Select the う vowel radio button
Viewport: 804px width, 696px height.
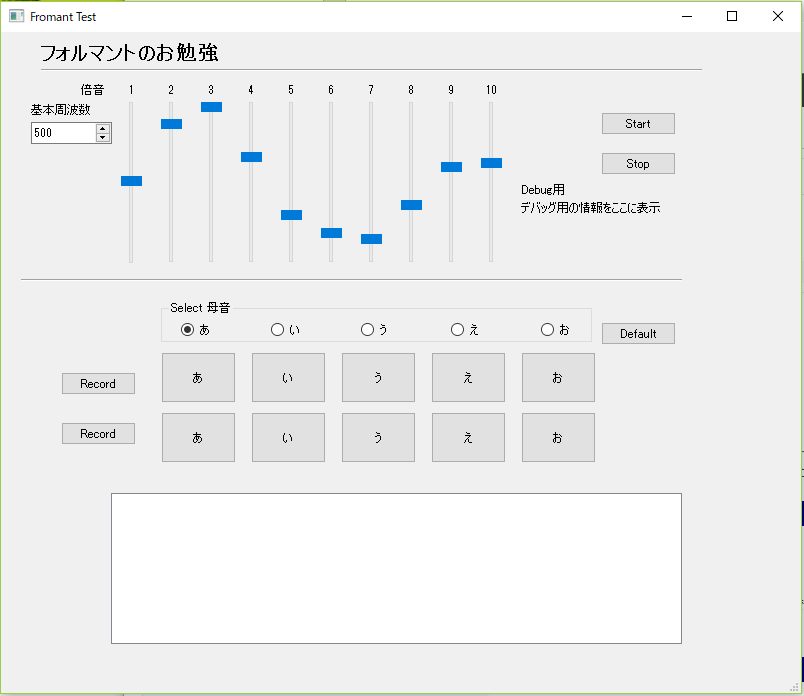(367, 329)
